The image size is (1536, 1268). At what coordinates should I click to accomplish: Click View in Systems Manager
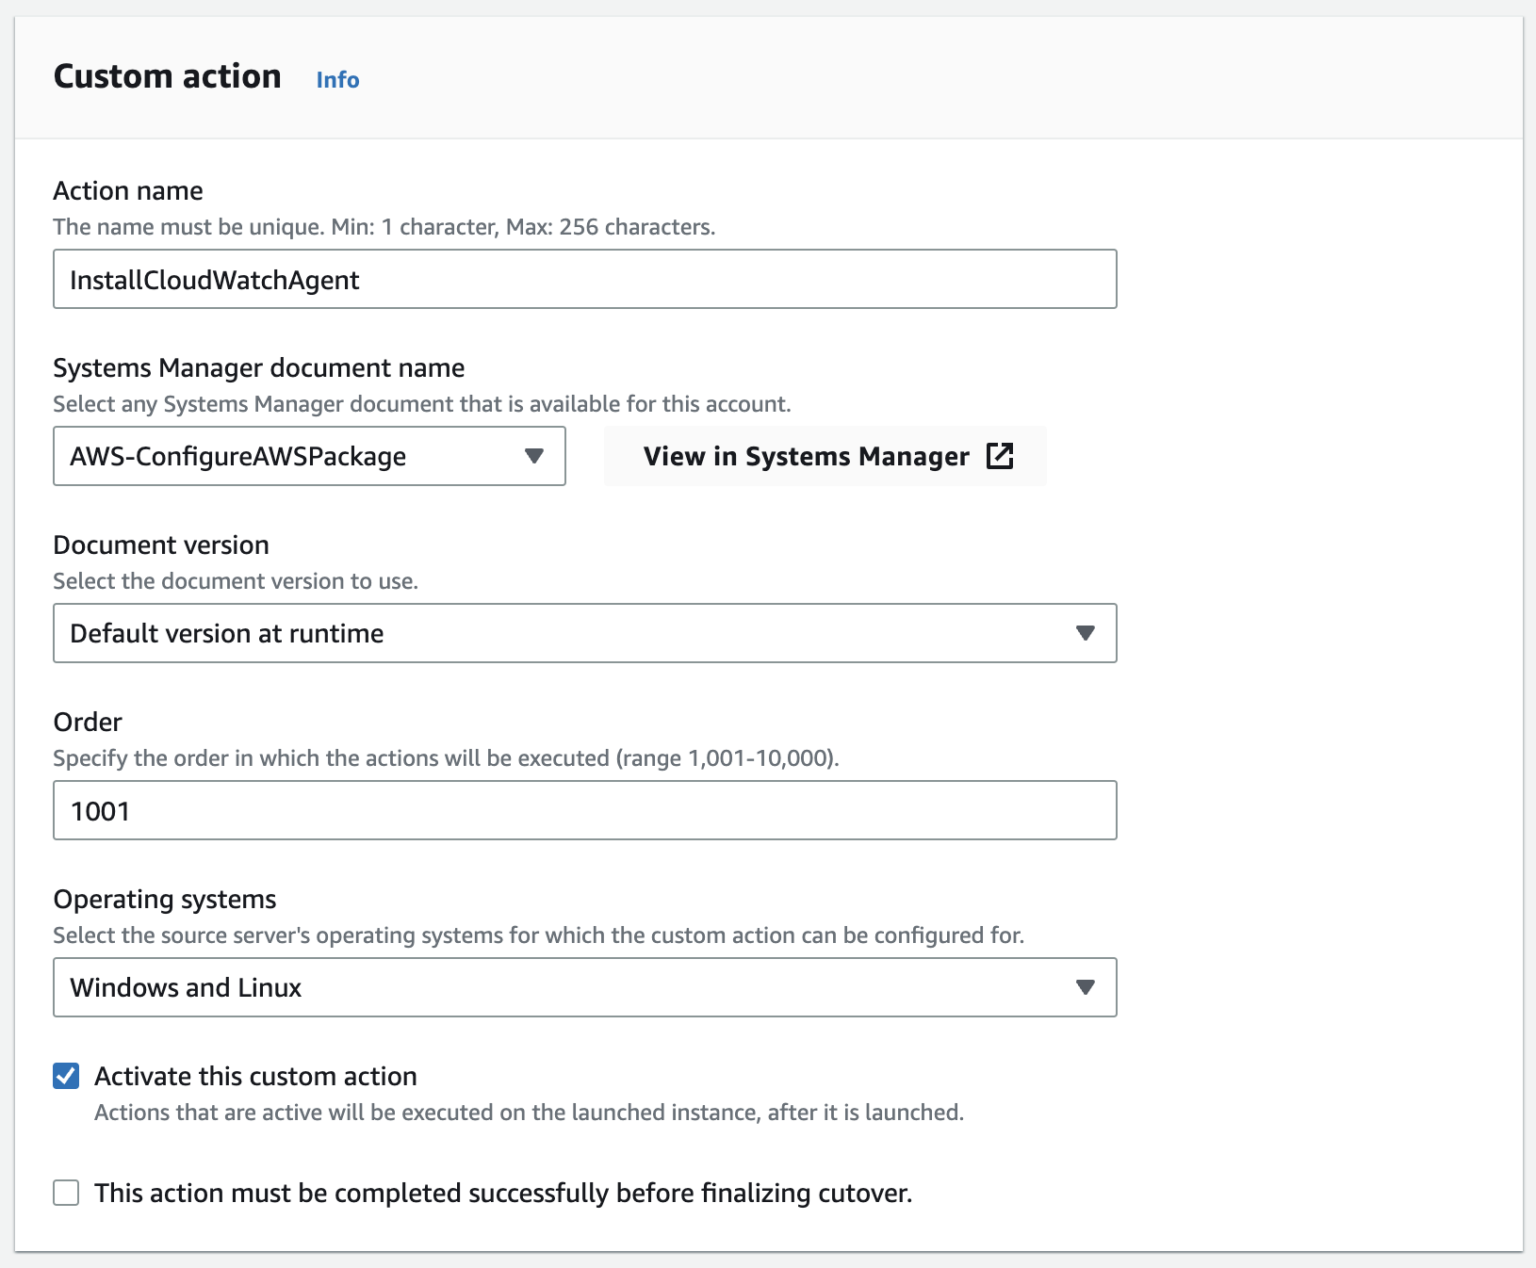pyautogui.click(x=807, y=456)
